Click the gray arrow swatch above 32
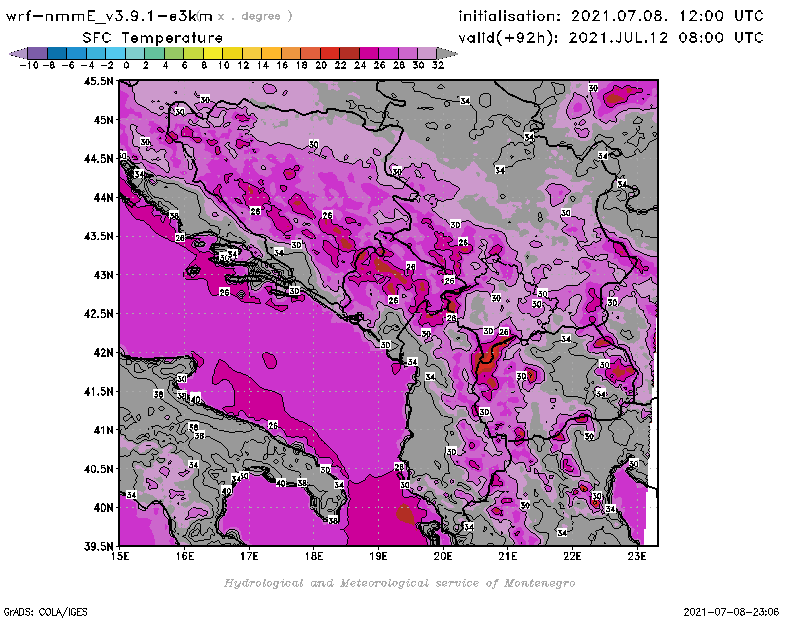This screenshot has height=618, width=800. point(446,53)
